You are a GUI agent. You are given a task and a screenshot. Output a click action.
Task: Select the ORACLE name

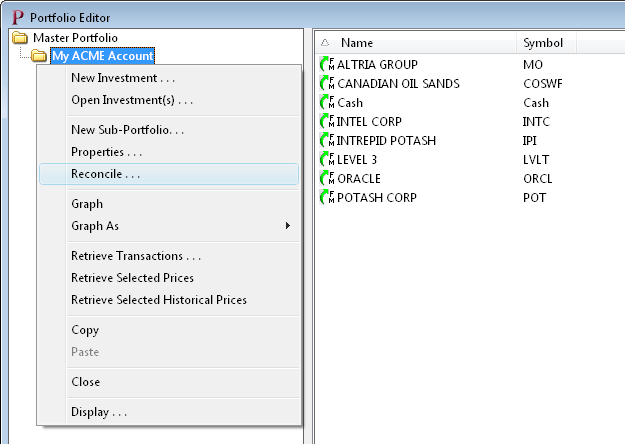[x=359, y=178]
